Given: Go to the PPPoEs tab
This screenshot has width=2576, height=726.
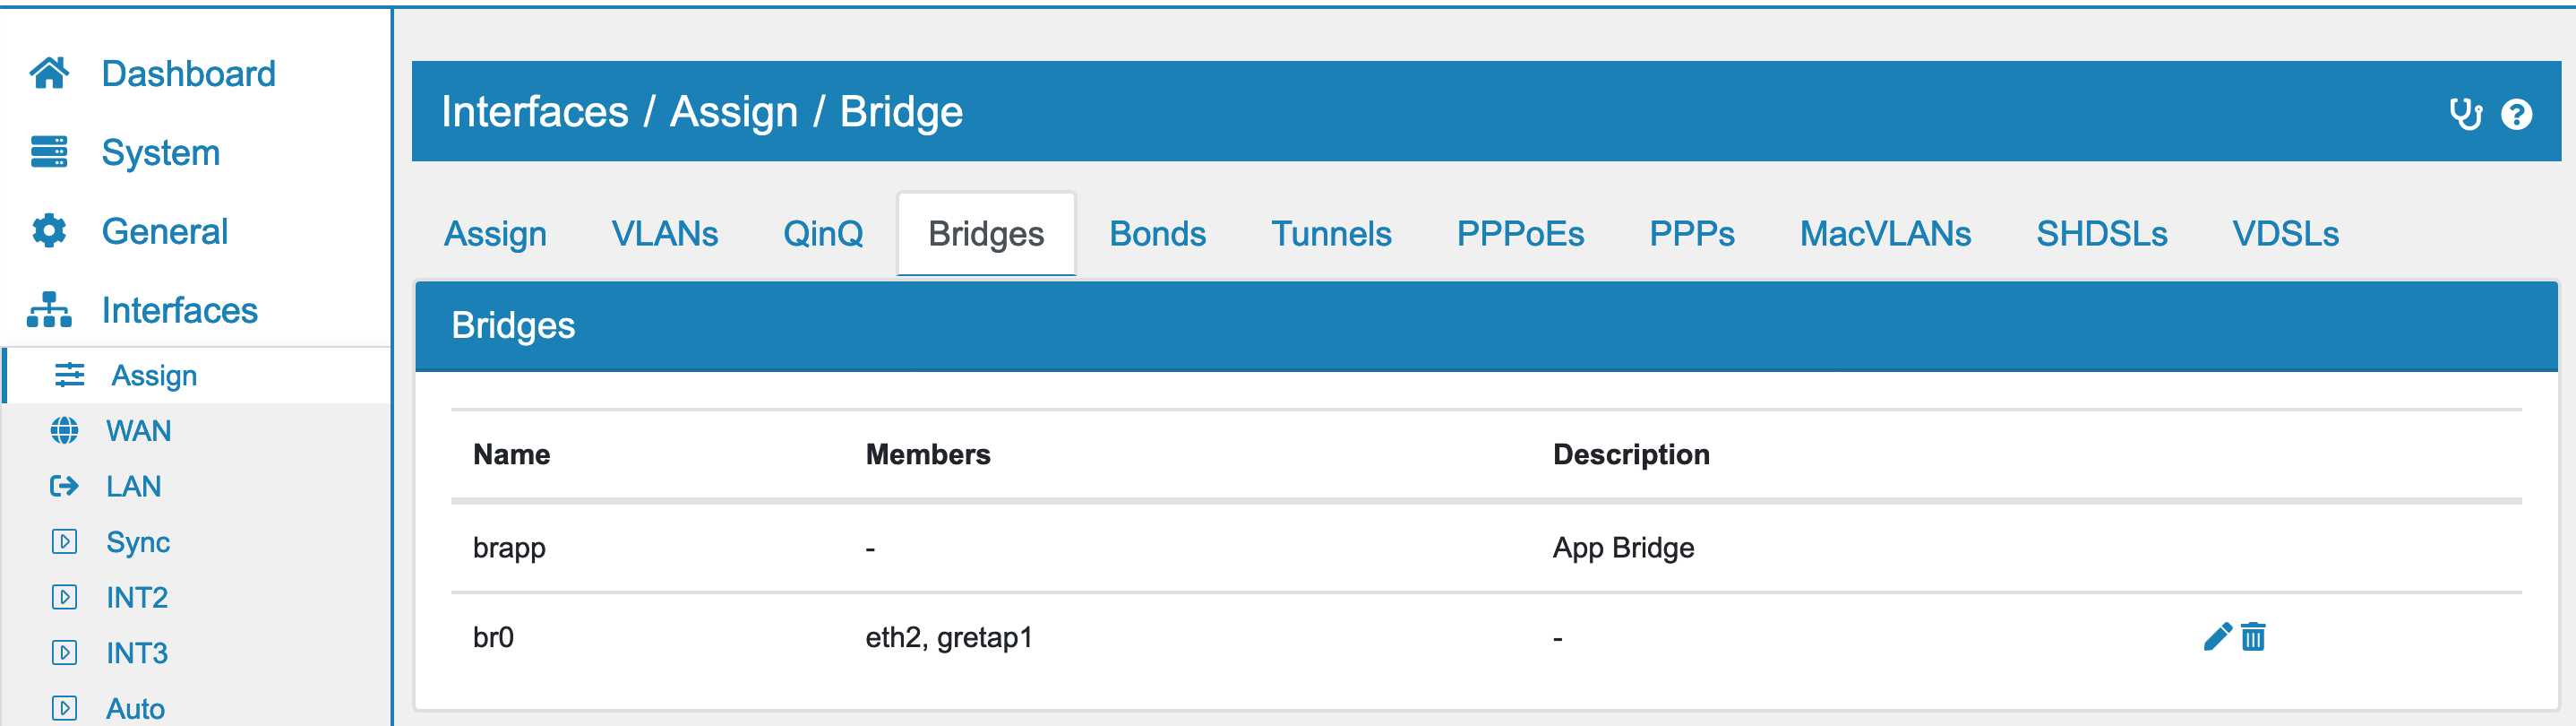Looking at the screenshot, I should pos(1520,234).
